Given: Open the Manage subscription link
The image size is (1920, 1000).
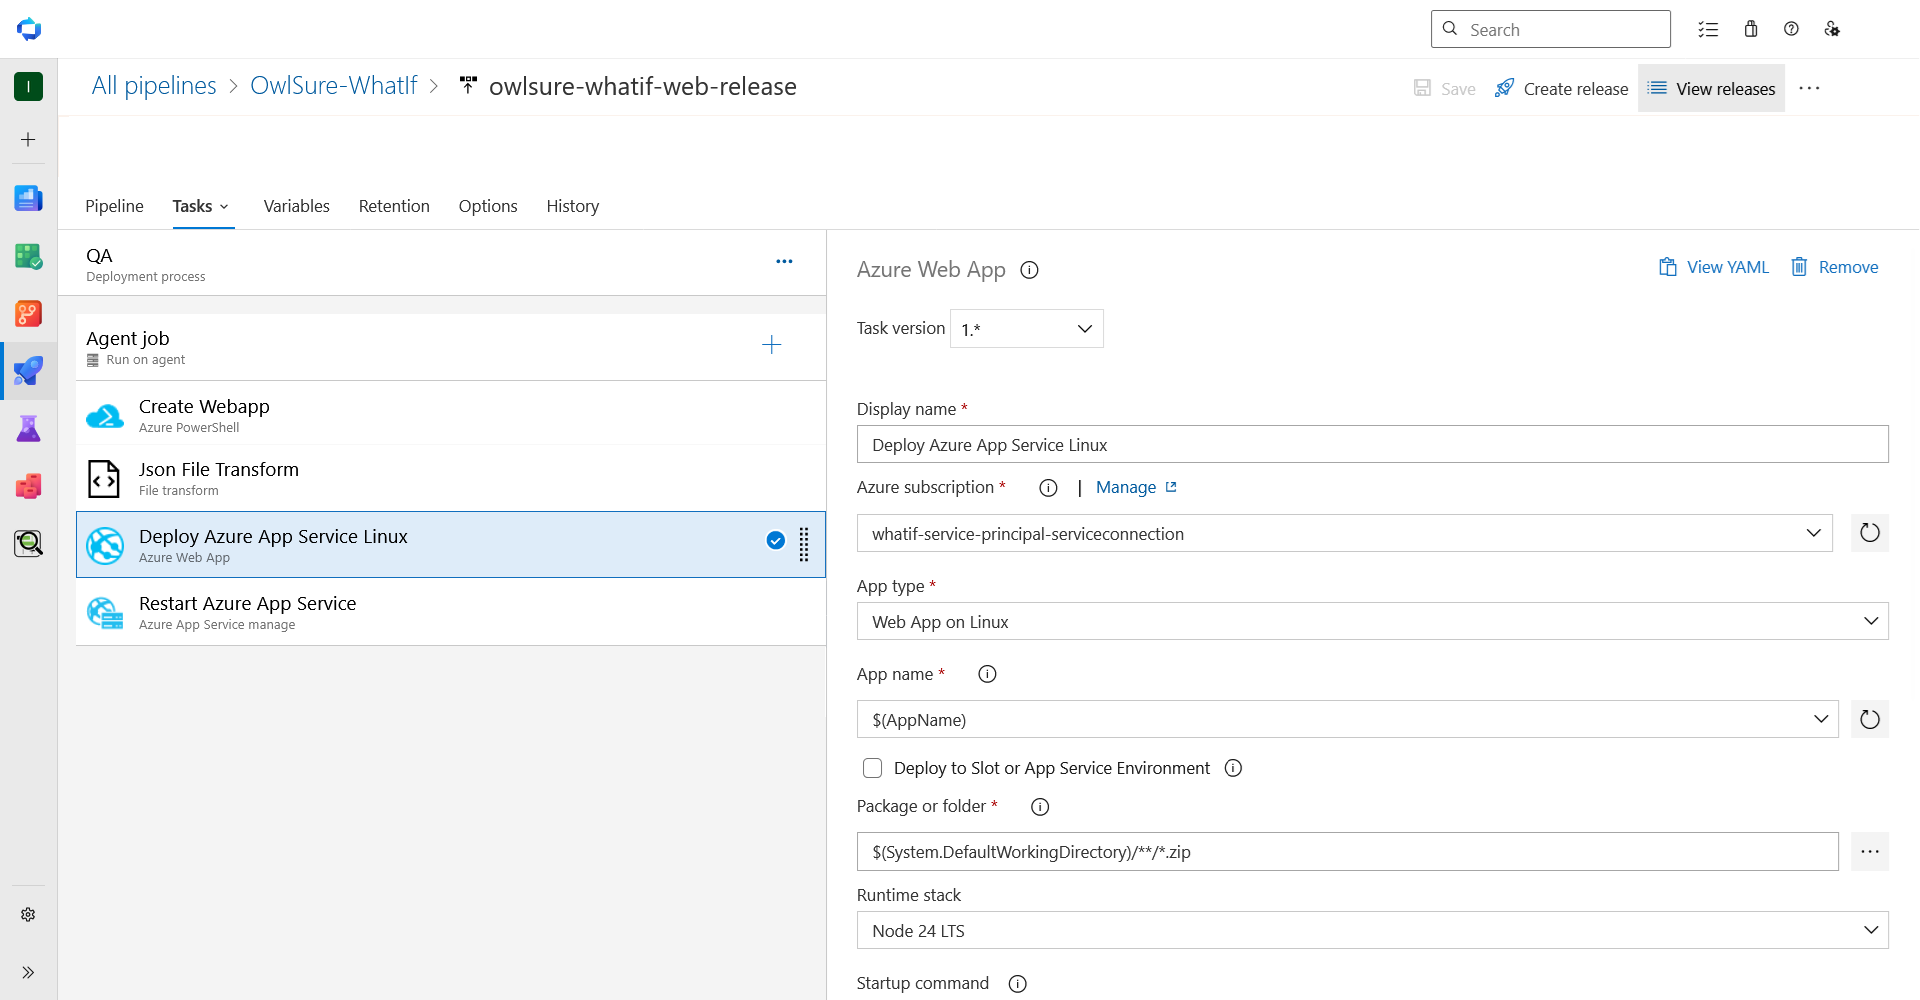Looking at the screenshot, I should 1136,487.
